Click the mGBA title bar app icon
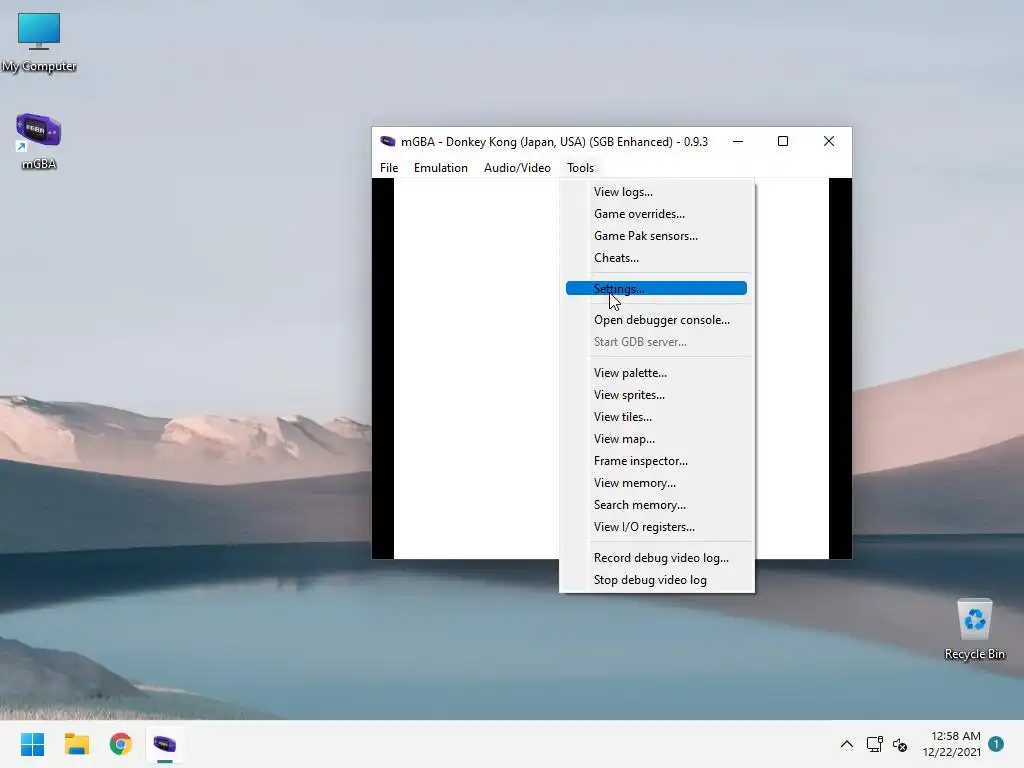The image size is (1024, 768). [388, 141]
